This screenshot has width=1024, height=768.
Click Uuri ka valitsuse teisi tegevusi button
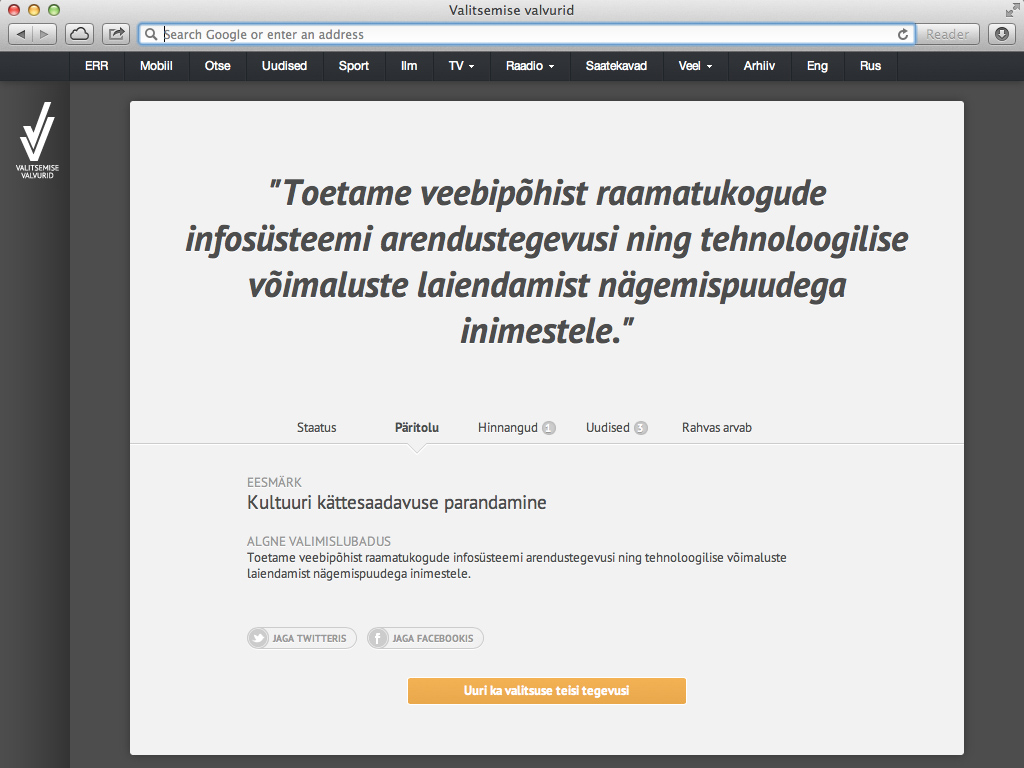[x=546, y=691]
